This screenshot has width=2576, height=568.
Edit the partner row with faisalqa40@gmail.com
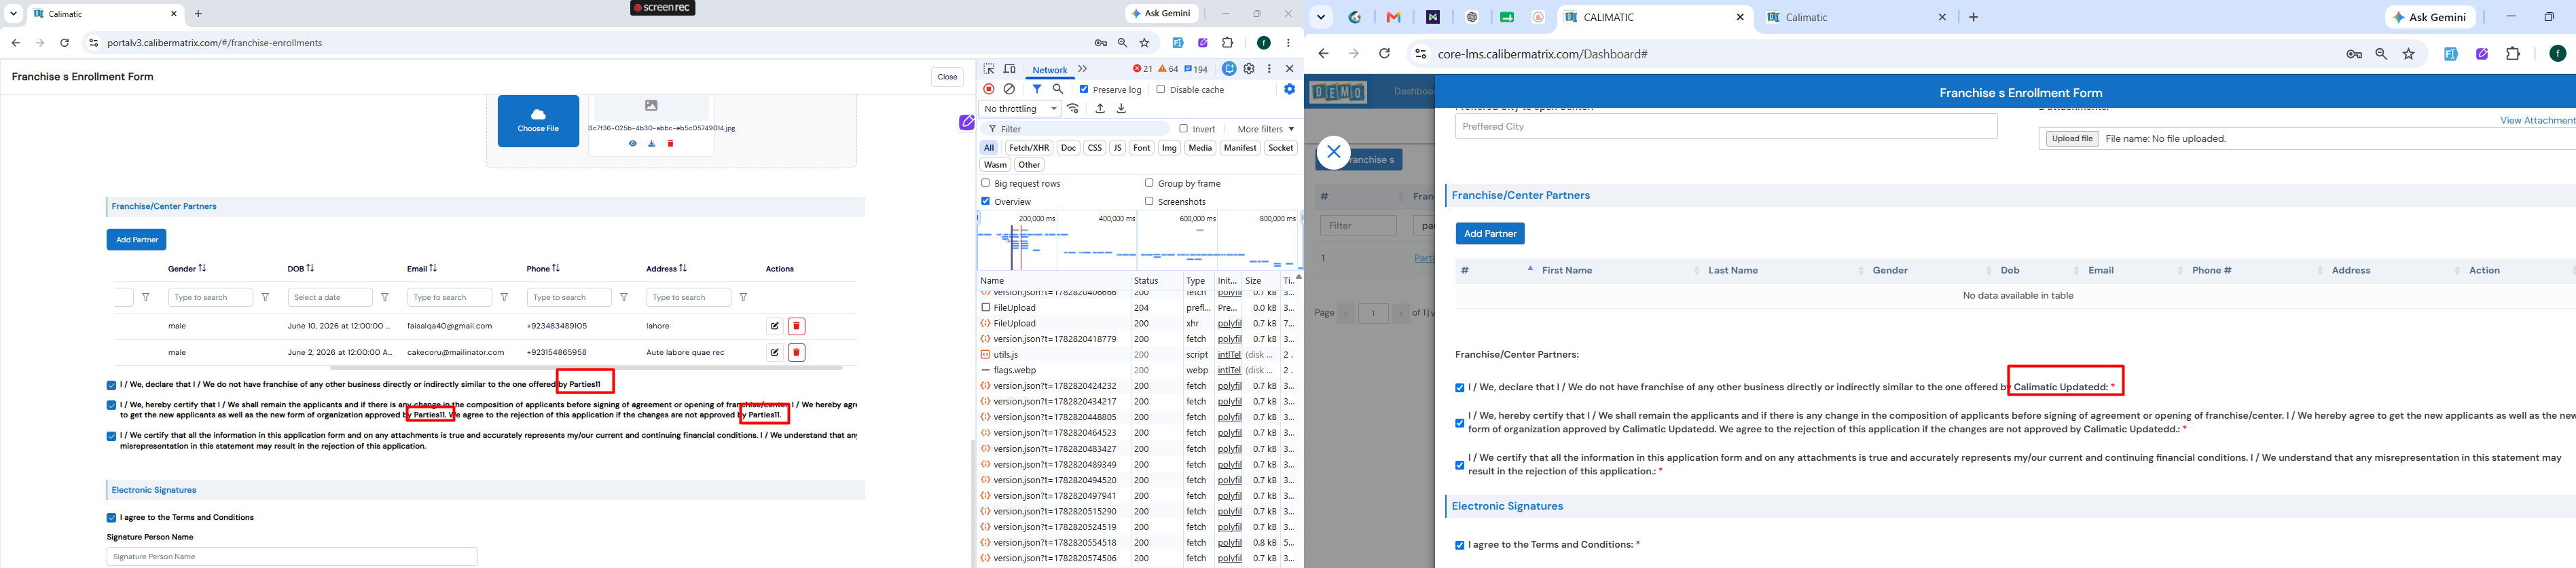click(x=774, y=326)
